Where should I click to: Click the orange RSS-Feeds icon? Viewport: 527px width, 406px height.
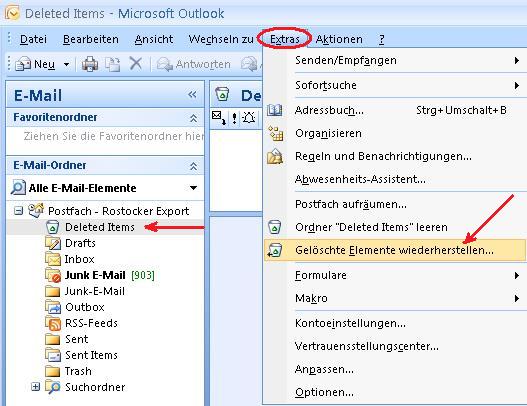point(53,323)
